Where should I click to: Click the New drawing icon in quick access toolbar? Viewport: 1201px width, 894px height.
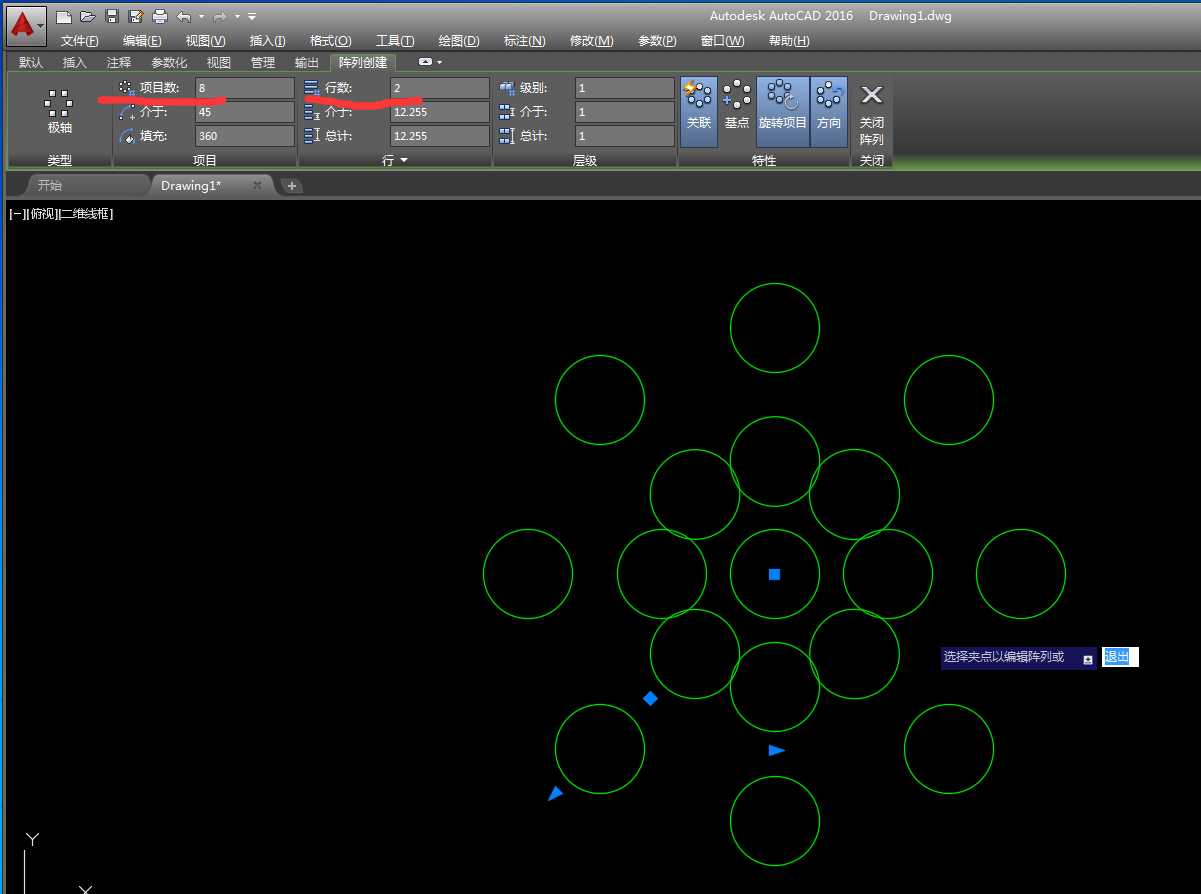pyautogui.click(x=63, y=16)
